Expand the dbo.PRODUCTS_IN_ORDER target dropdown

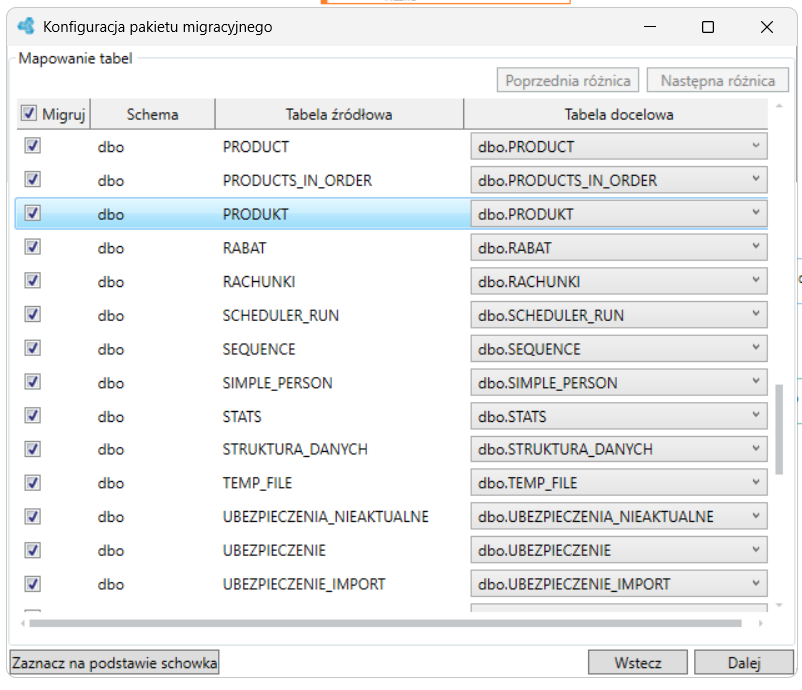coord(619,180)
